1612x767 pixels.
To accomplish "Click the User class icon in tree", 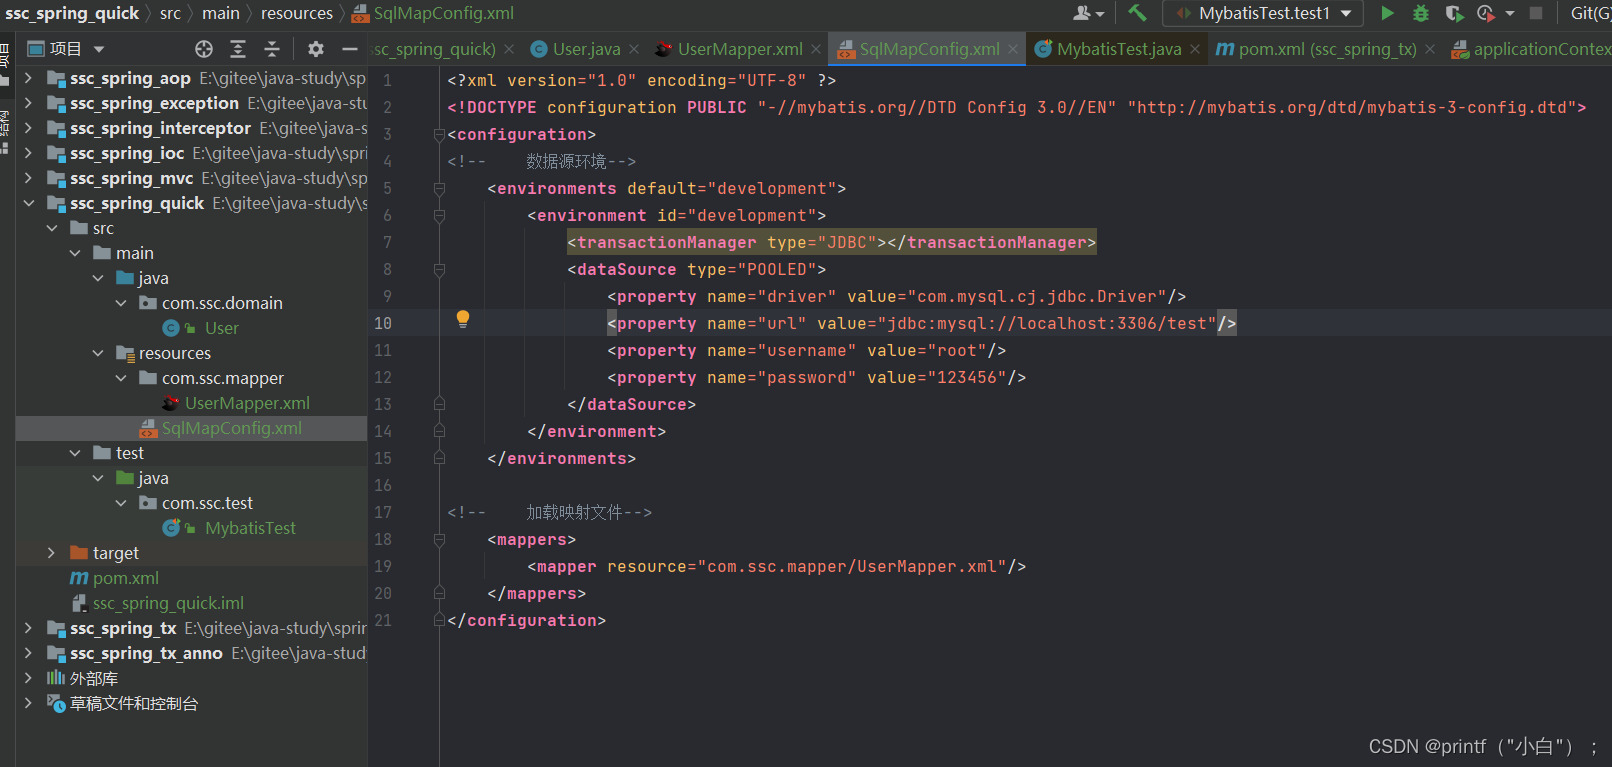I will coord(171,328).
